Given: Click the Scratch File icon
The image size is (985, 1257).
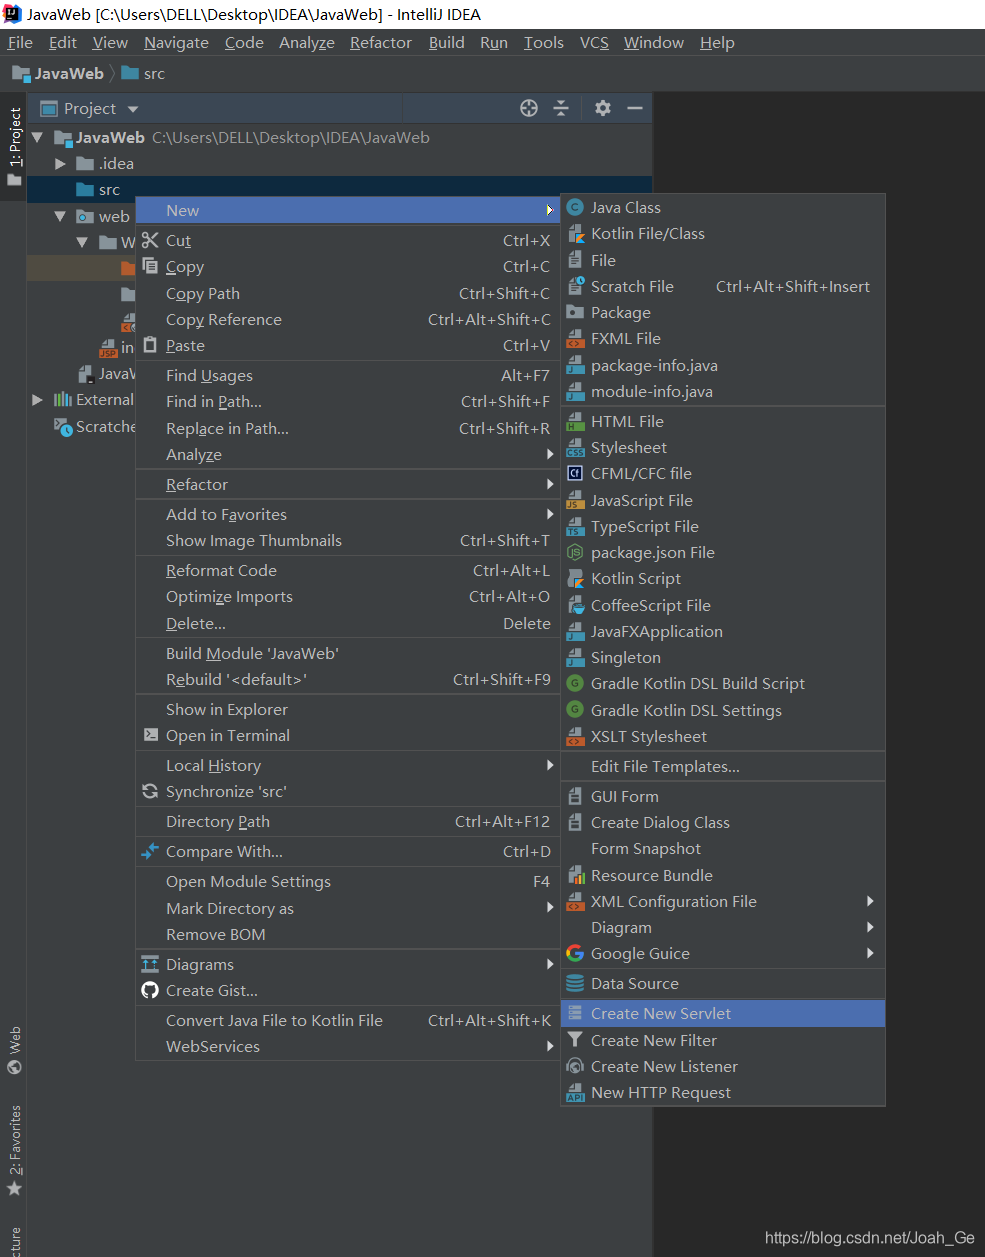Looking at the screenshot, I should (575, 287).
